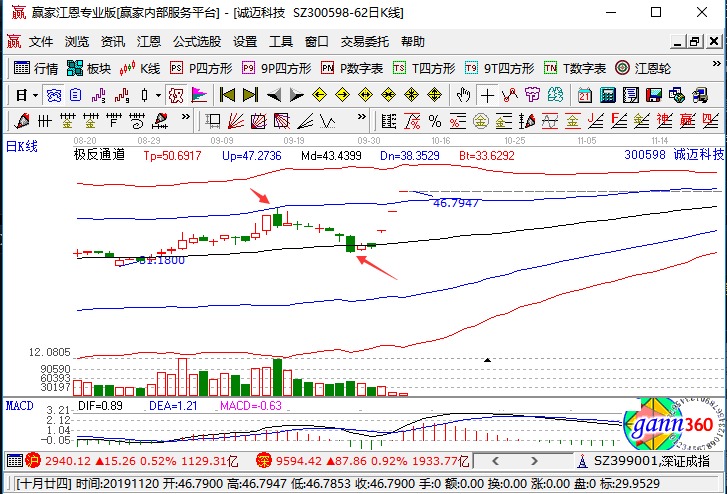Open the 窗口 menu
Viewport: 727px width, 494px height.
(317, 42)
